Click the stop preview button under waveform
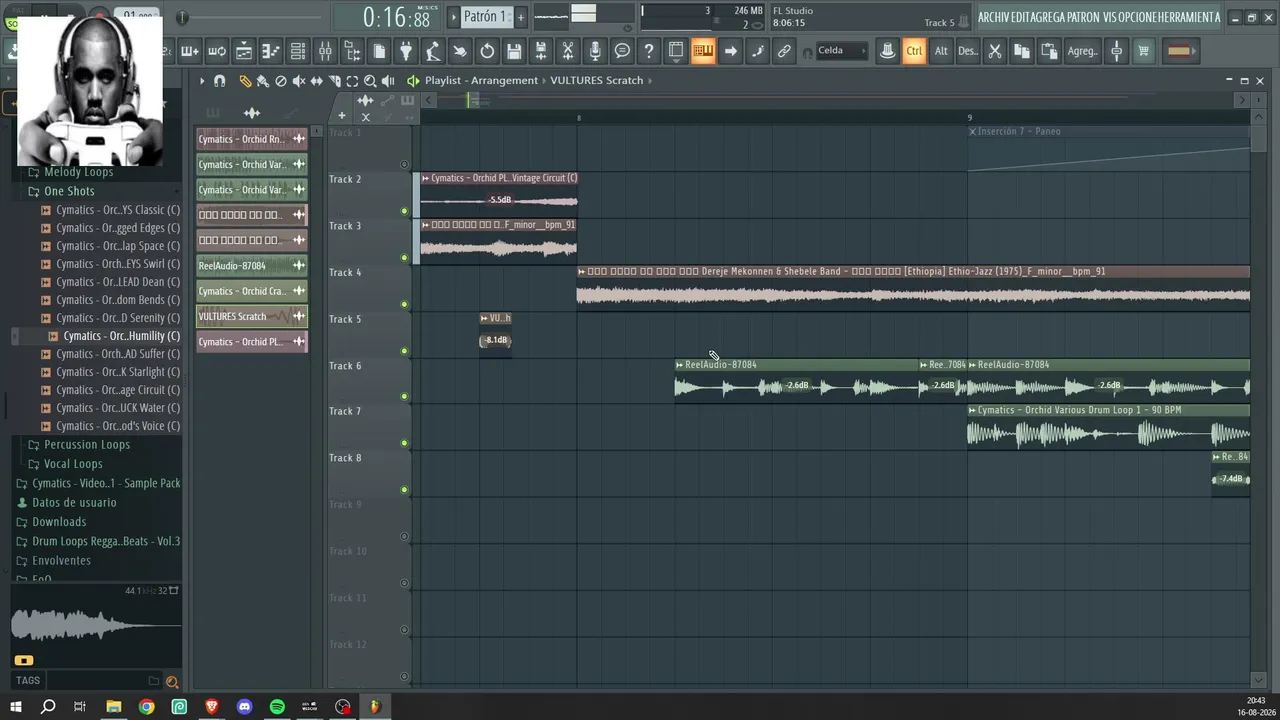The image size is (1280, 720). tap(24, 660)
